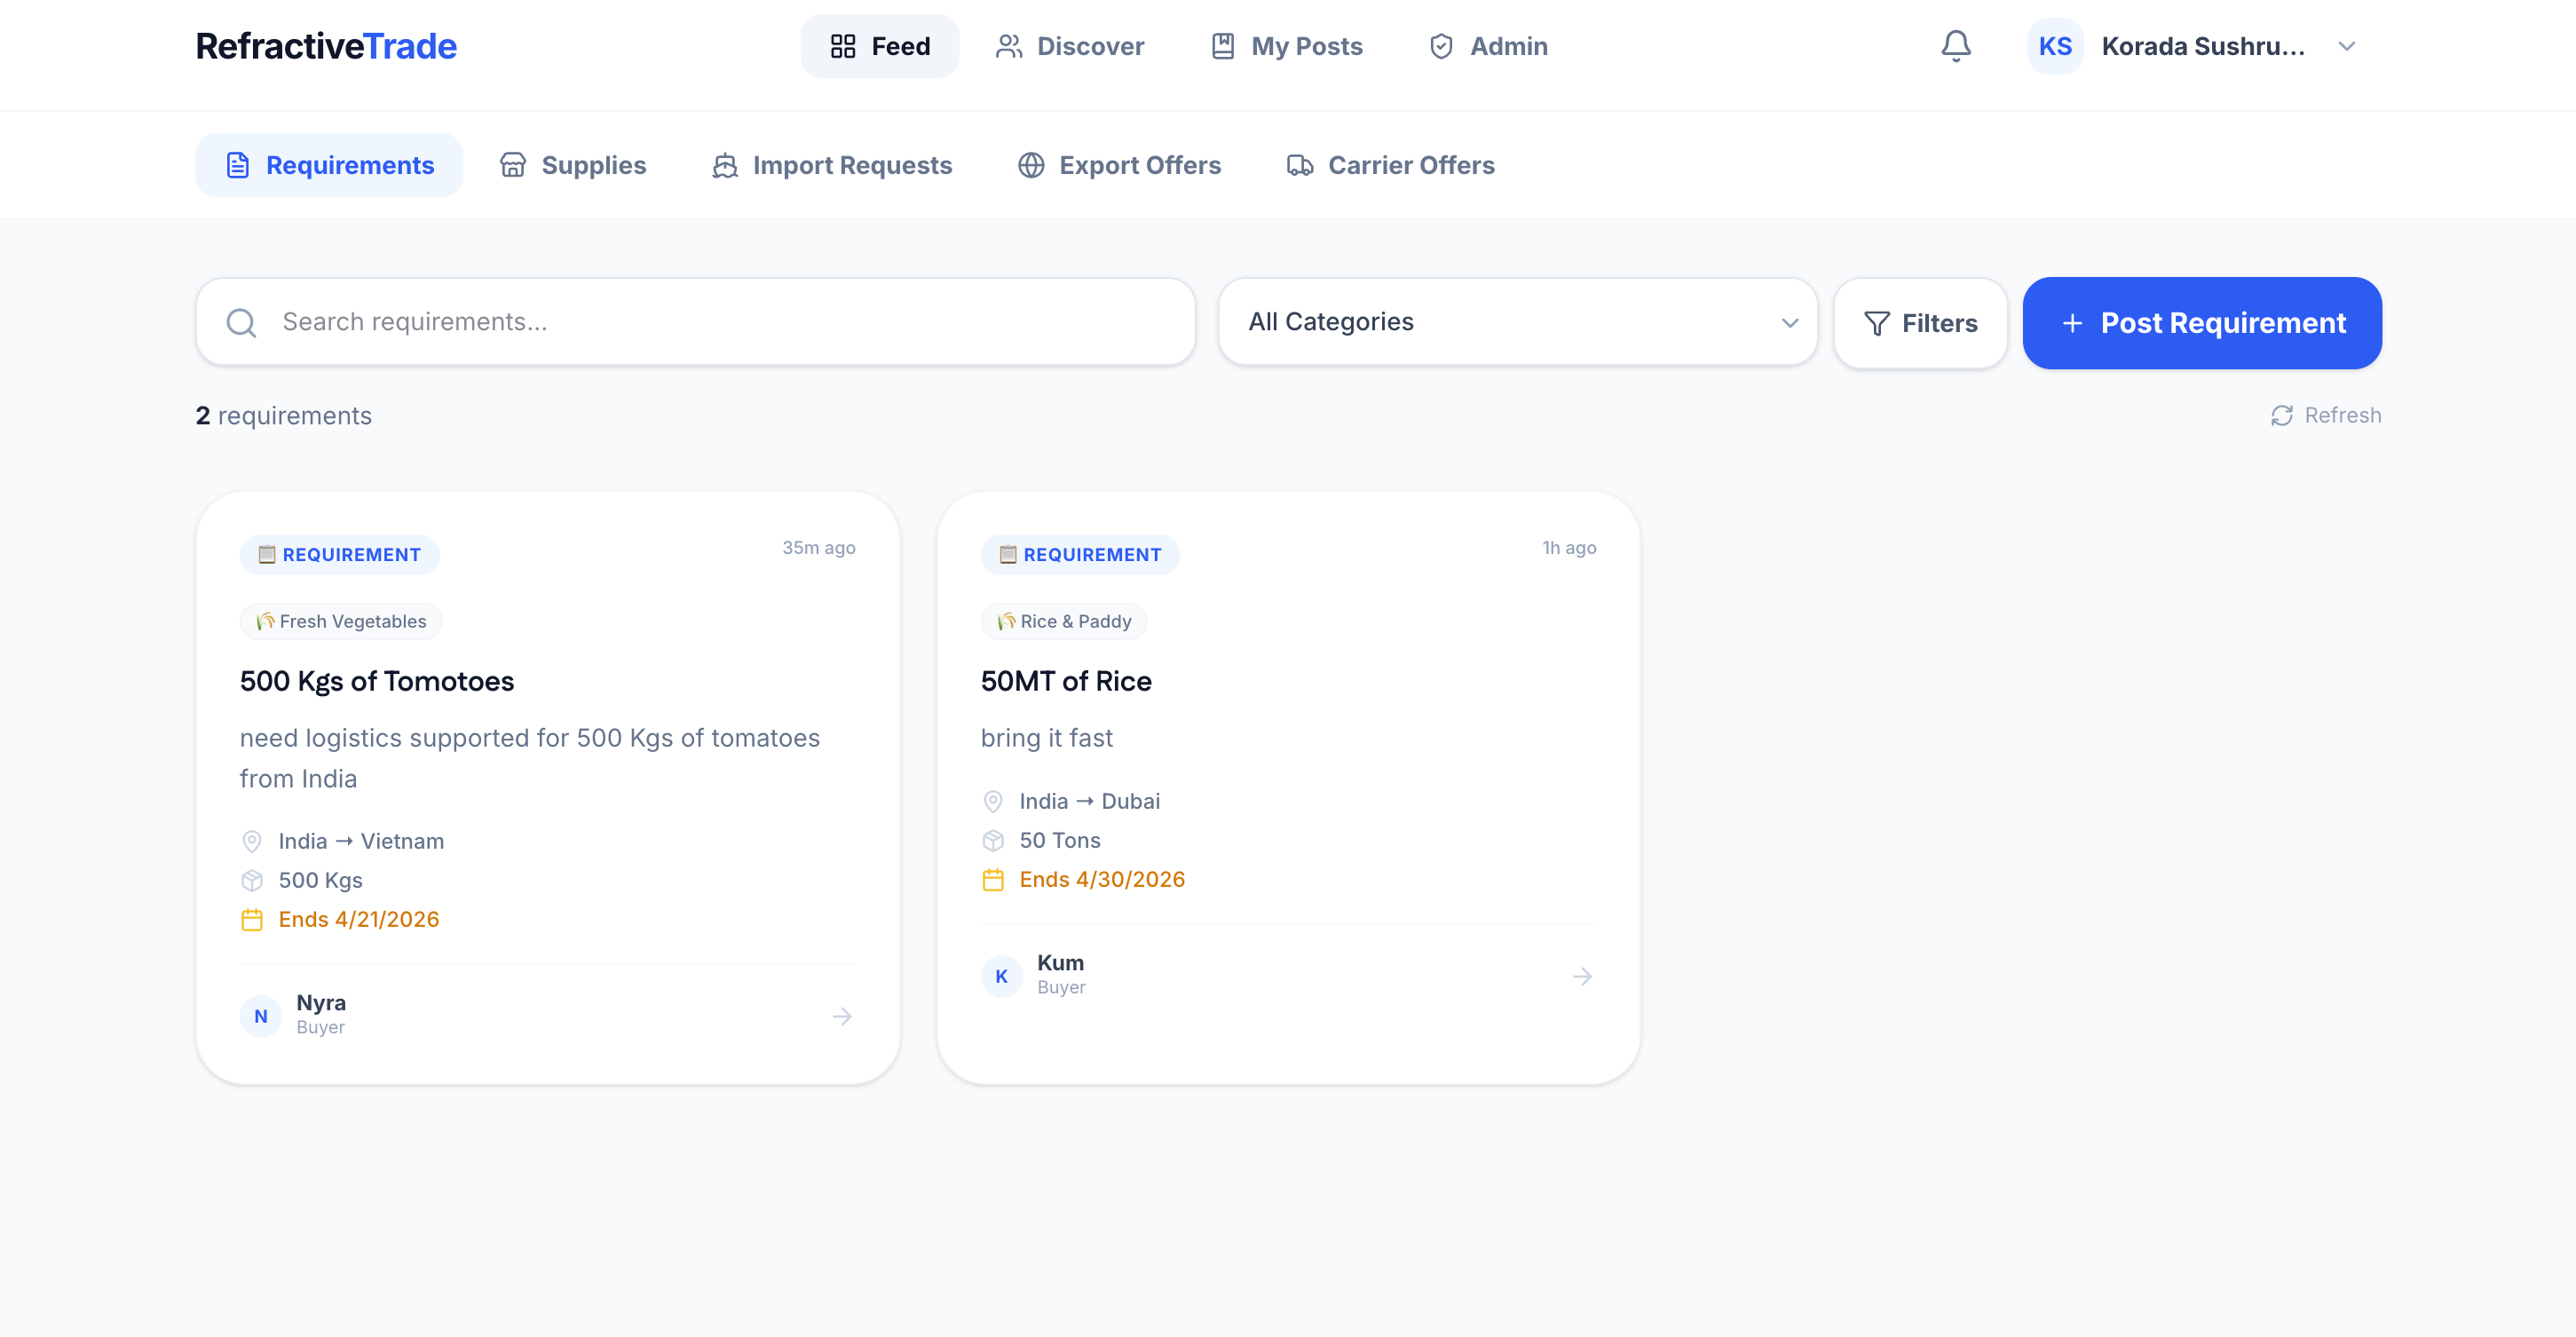2576x1337 pixels.
Task: Open the Filters panel
Action: (1919, 323)
